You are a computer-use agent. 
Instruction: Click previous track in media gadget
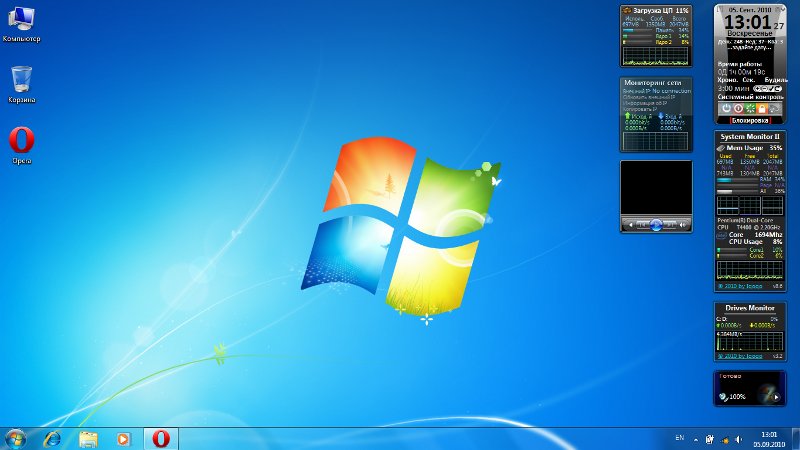click(x=642, y=224)
